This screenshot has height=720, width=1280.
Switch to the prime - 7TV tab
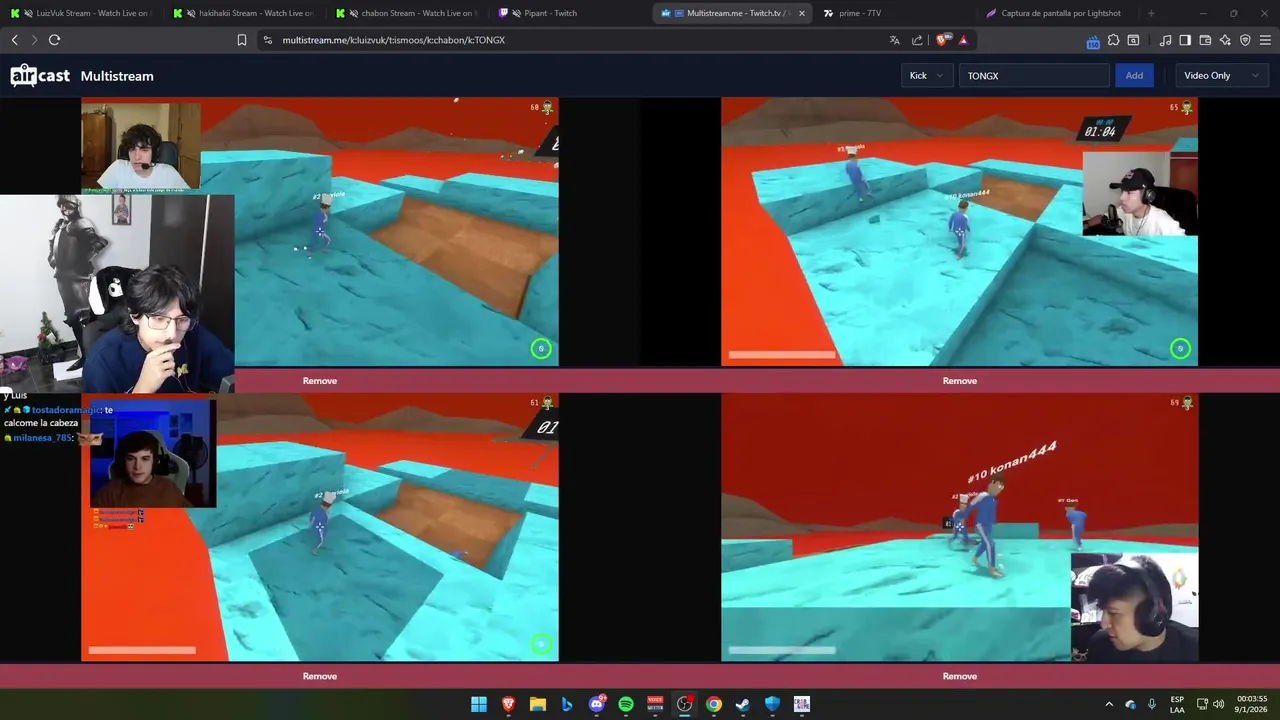coord(893,13)
